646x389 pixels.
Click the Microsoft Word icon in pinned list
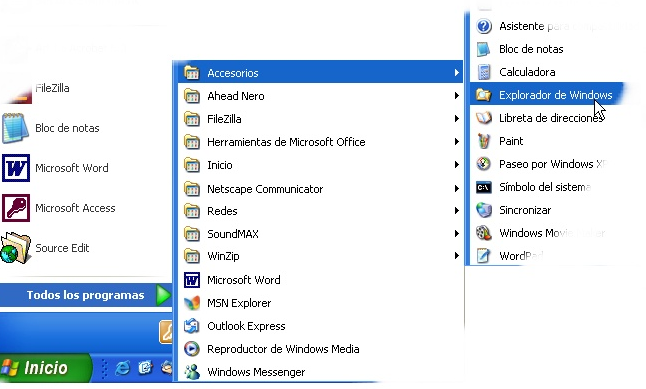(x=16, y=168)
